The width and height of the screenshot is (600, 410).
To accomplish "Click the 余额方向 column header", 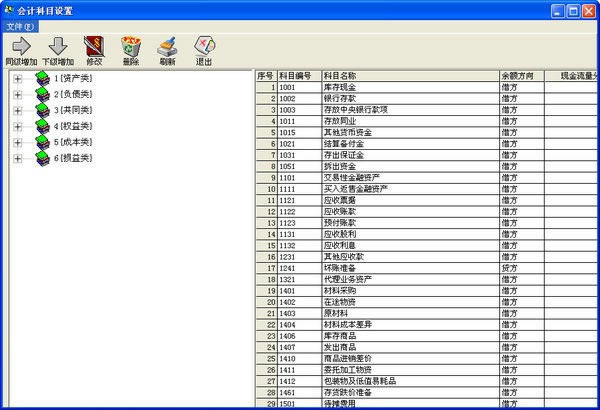I will click(x=520, y=76).
